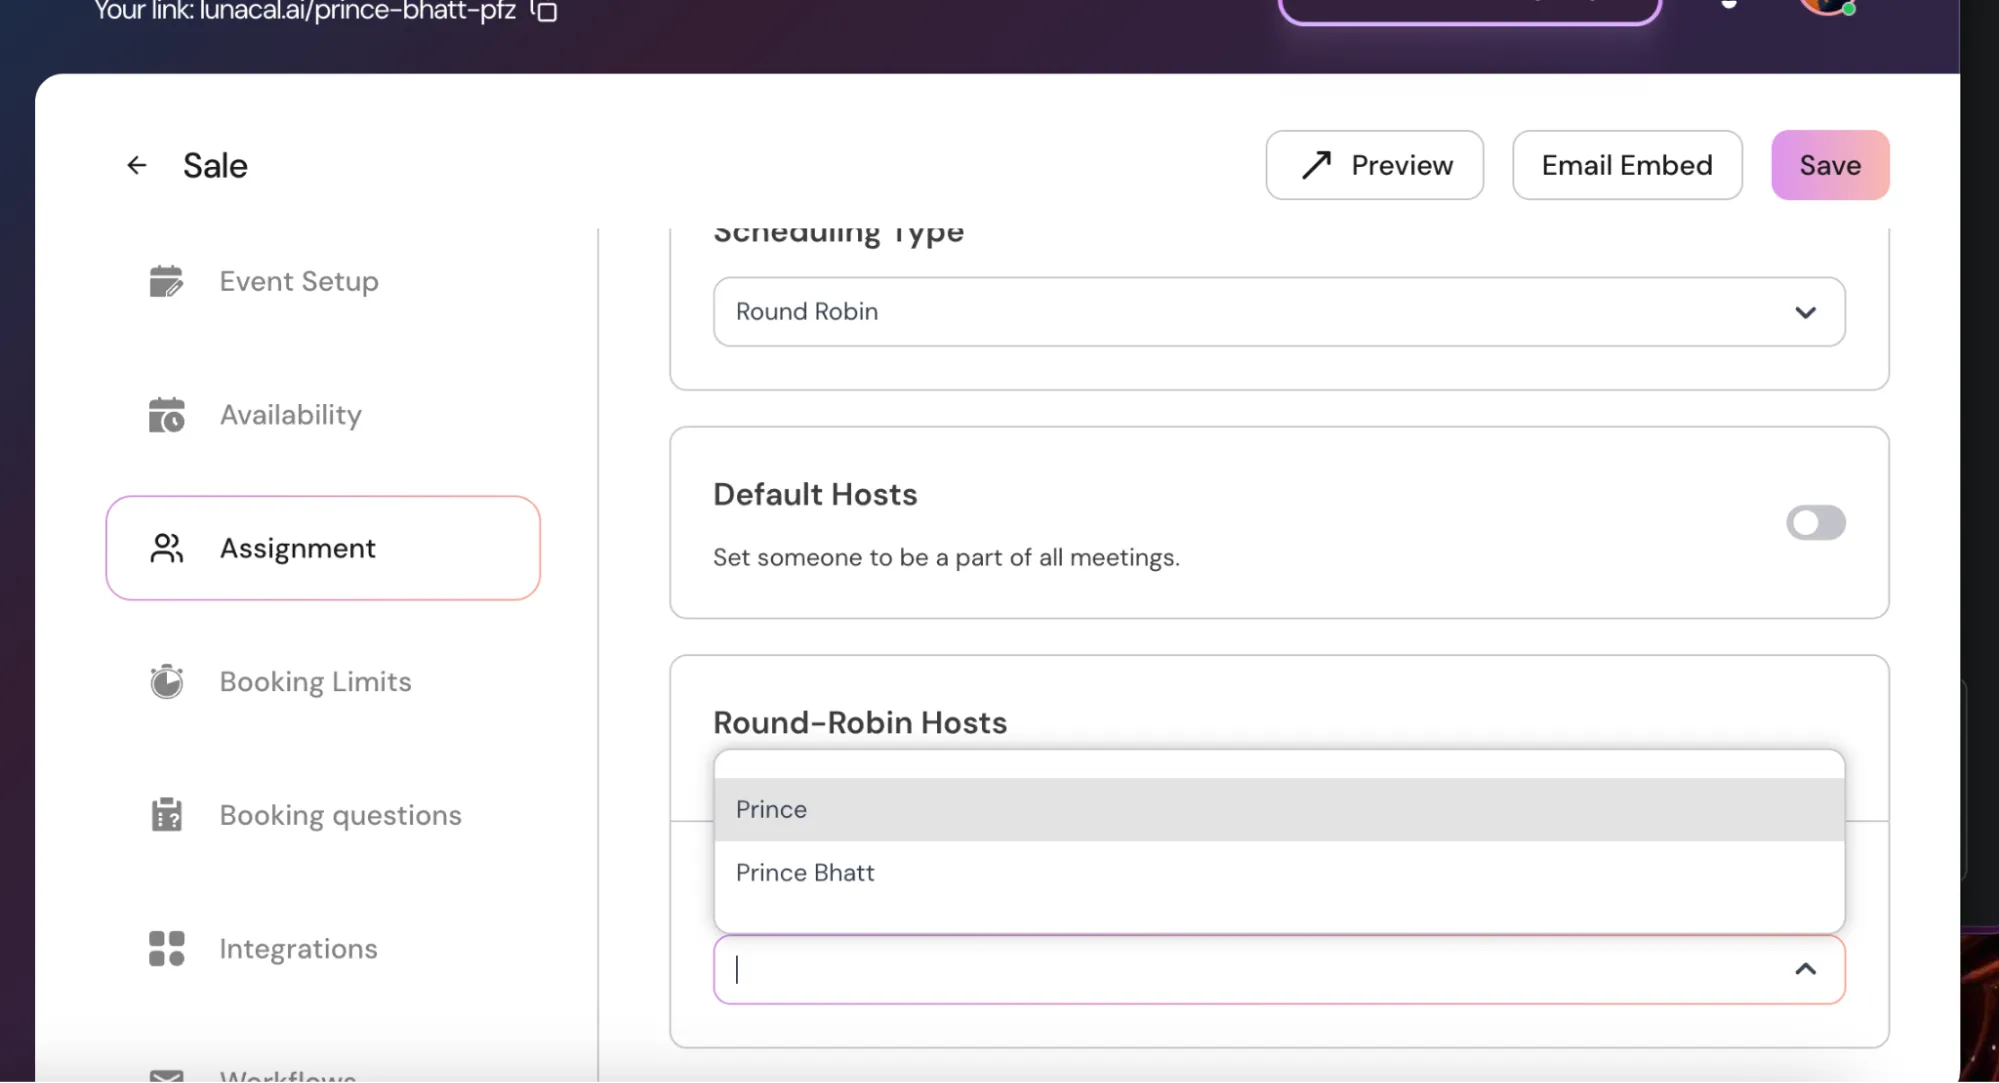Click the Preview arrow icon
Screen dimensions: 1999x1083
tap(1316, 165)
